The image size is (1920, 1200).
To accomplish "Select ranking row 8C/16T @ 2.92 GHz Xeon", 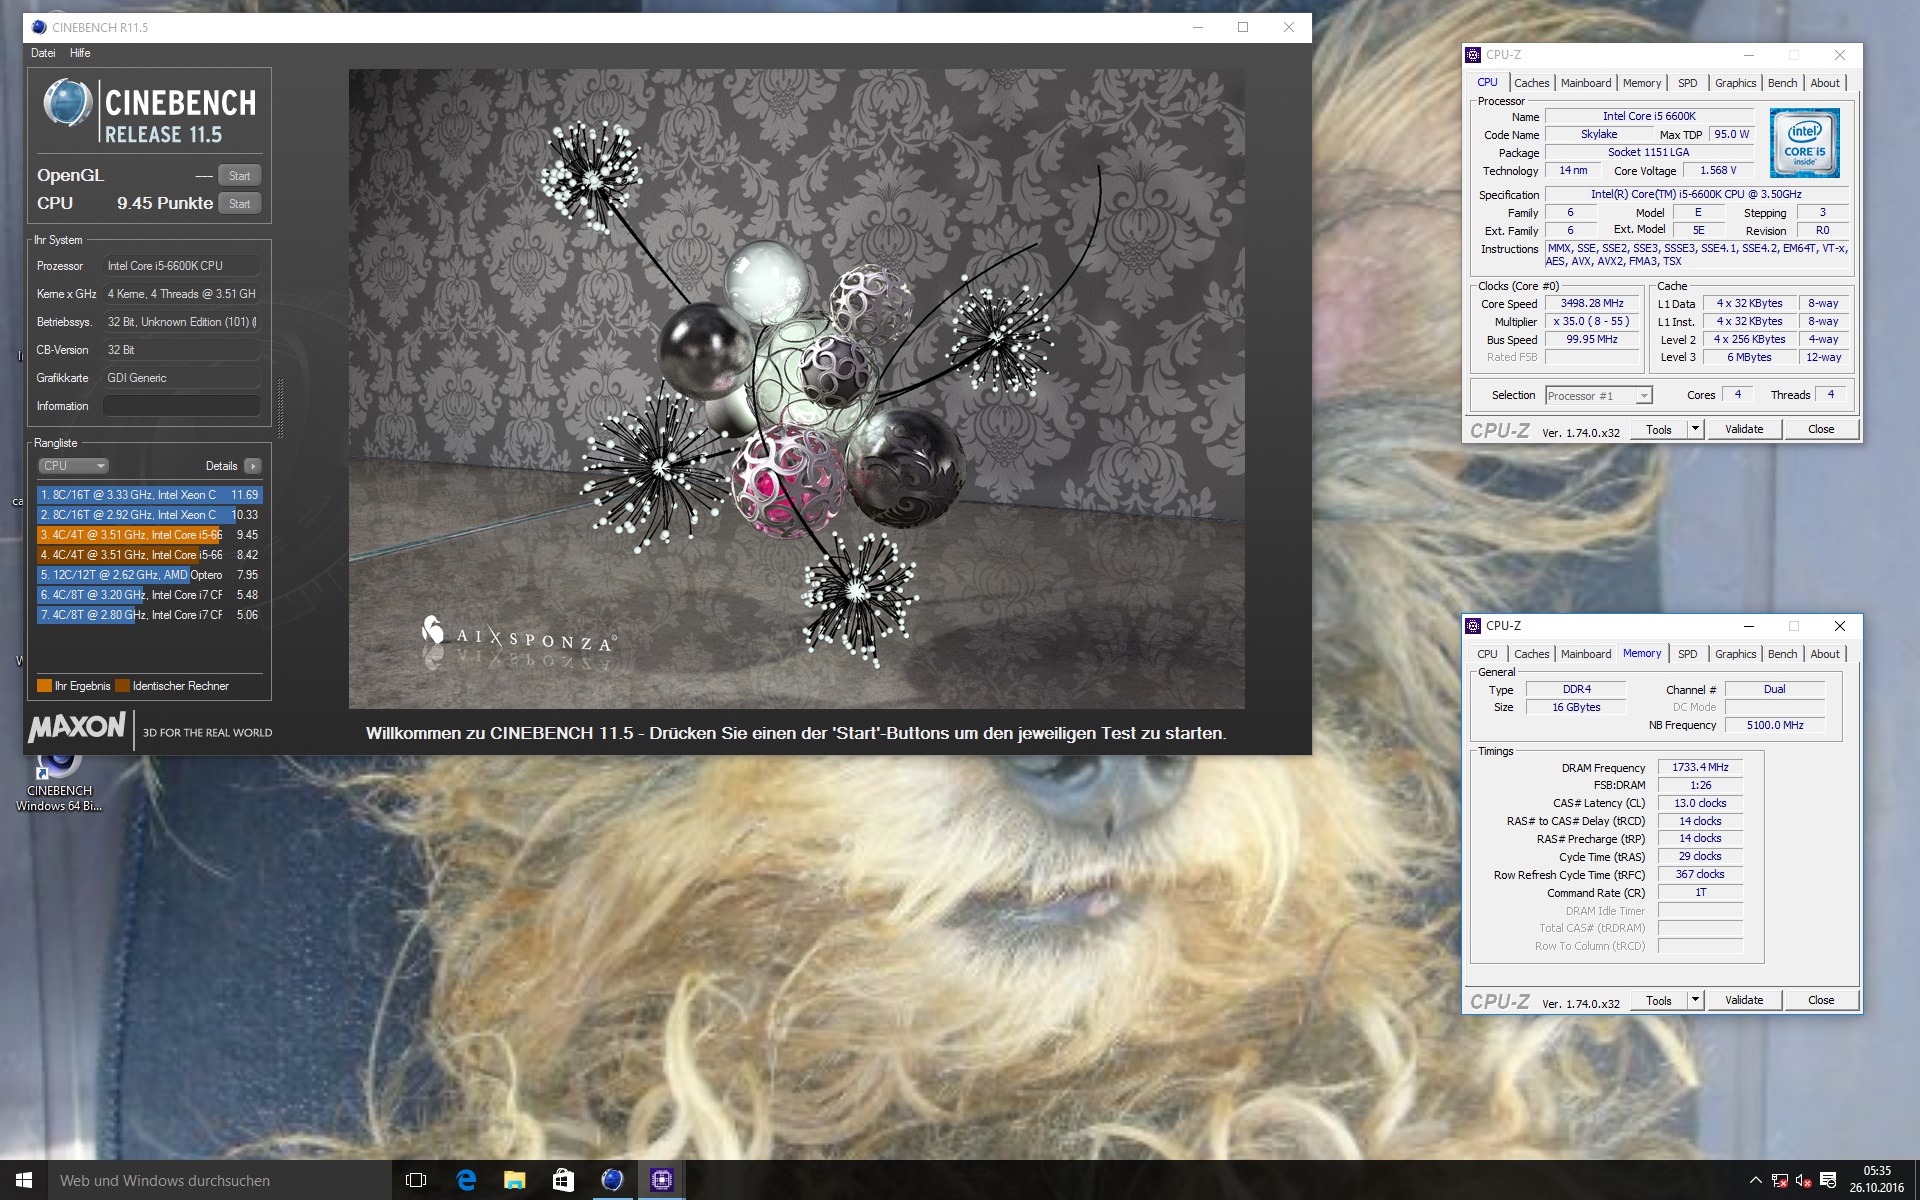I will pyautogui.click(x=149, y=515).
